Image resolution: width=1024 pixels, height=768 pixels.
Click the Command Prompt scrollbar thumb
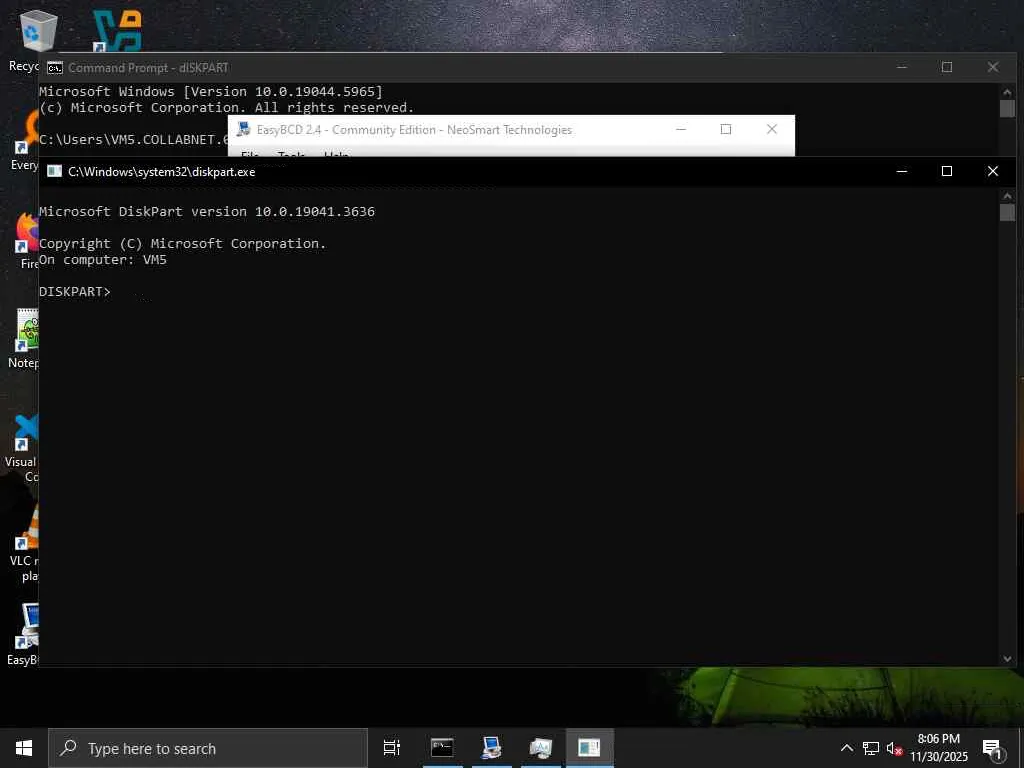tap(1007, 108)
